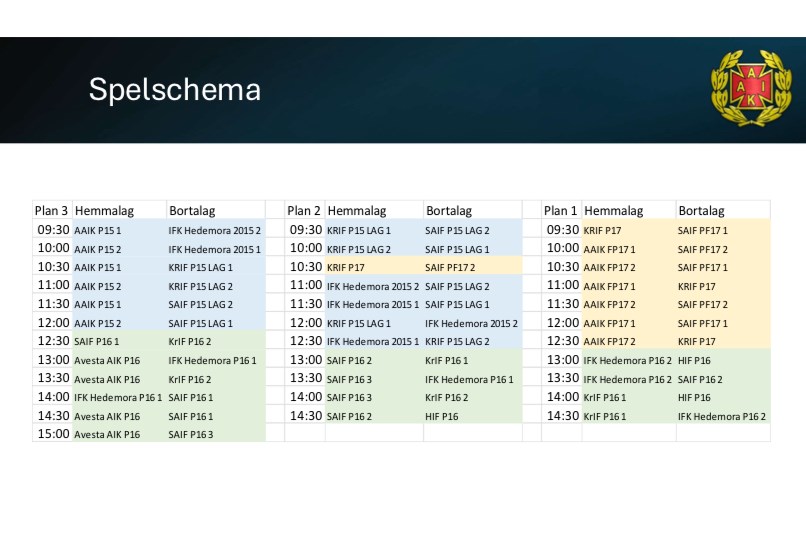The height and width of the screenshot is (542, 806).
Task: Click SAIF P16 3 in the 15:00 row
Action: coord(191,435)
